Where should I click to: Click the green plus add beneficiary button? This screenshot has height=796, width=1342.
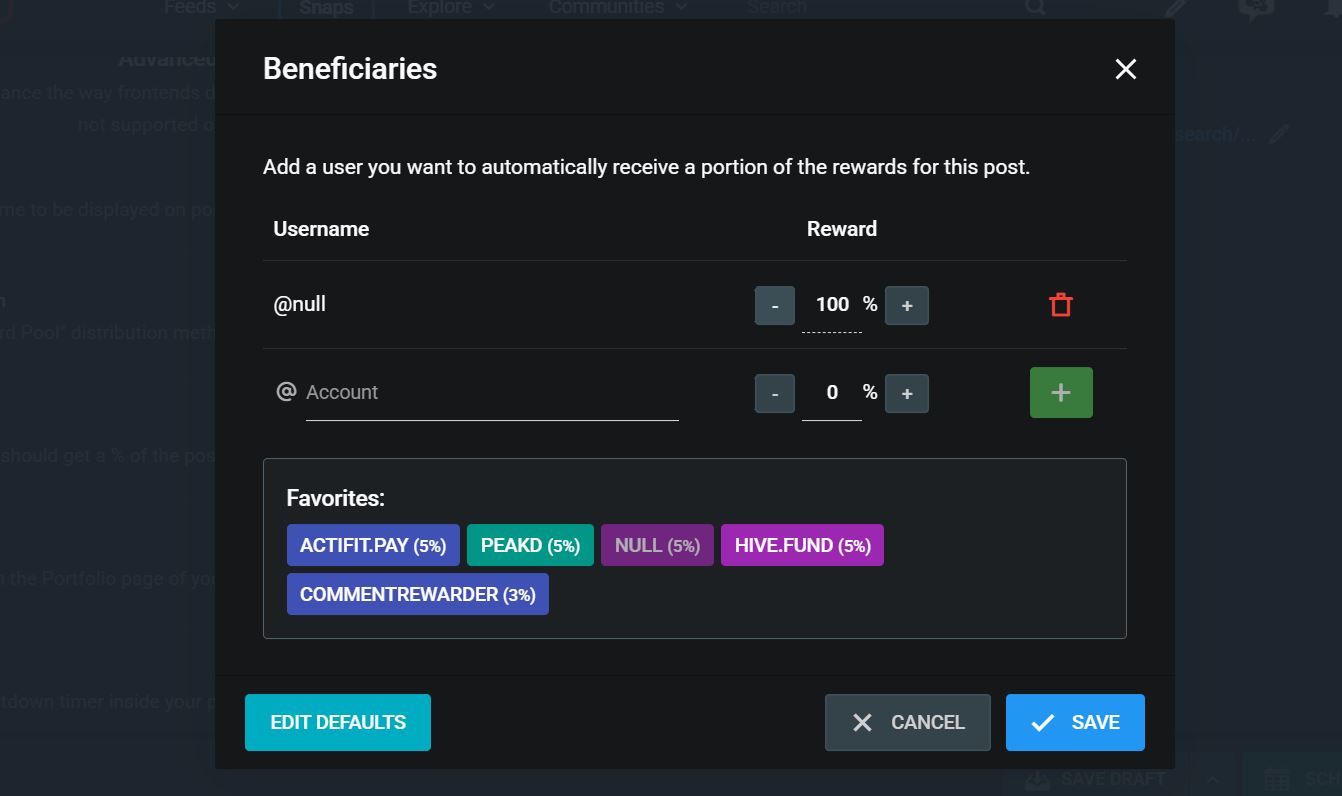[1061, 393]
